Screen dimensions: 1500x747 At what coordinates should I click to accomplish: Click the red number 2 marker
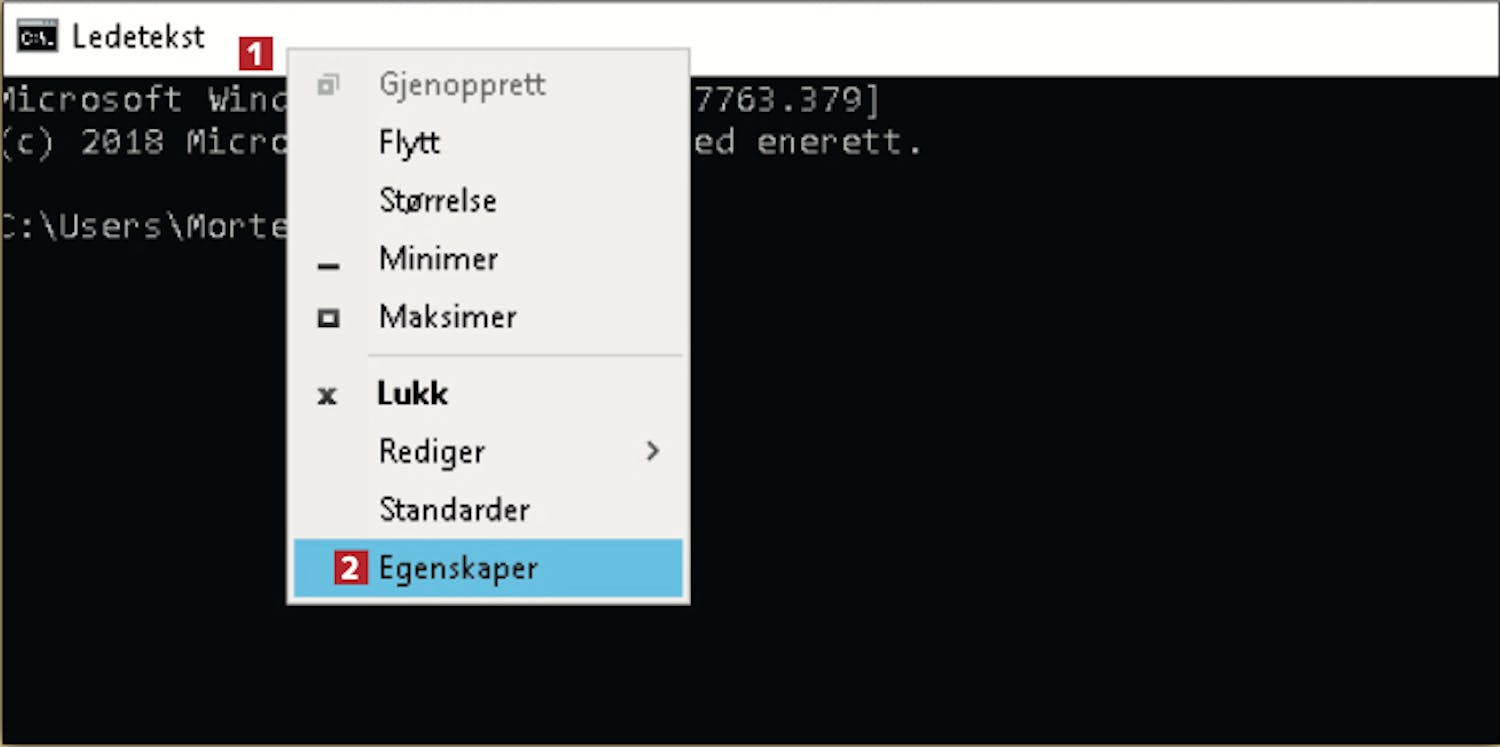coord(351,568)
